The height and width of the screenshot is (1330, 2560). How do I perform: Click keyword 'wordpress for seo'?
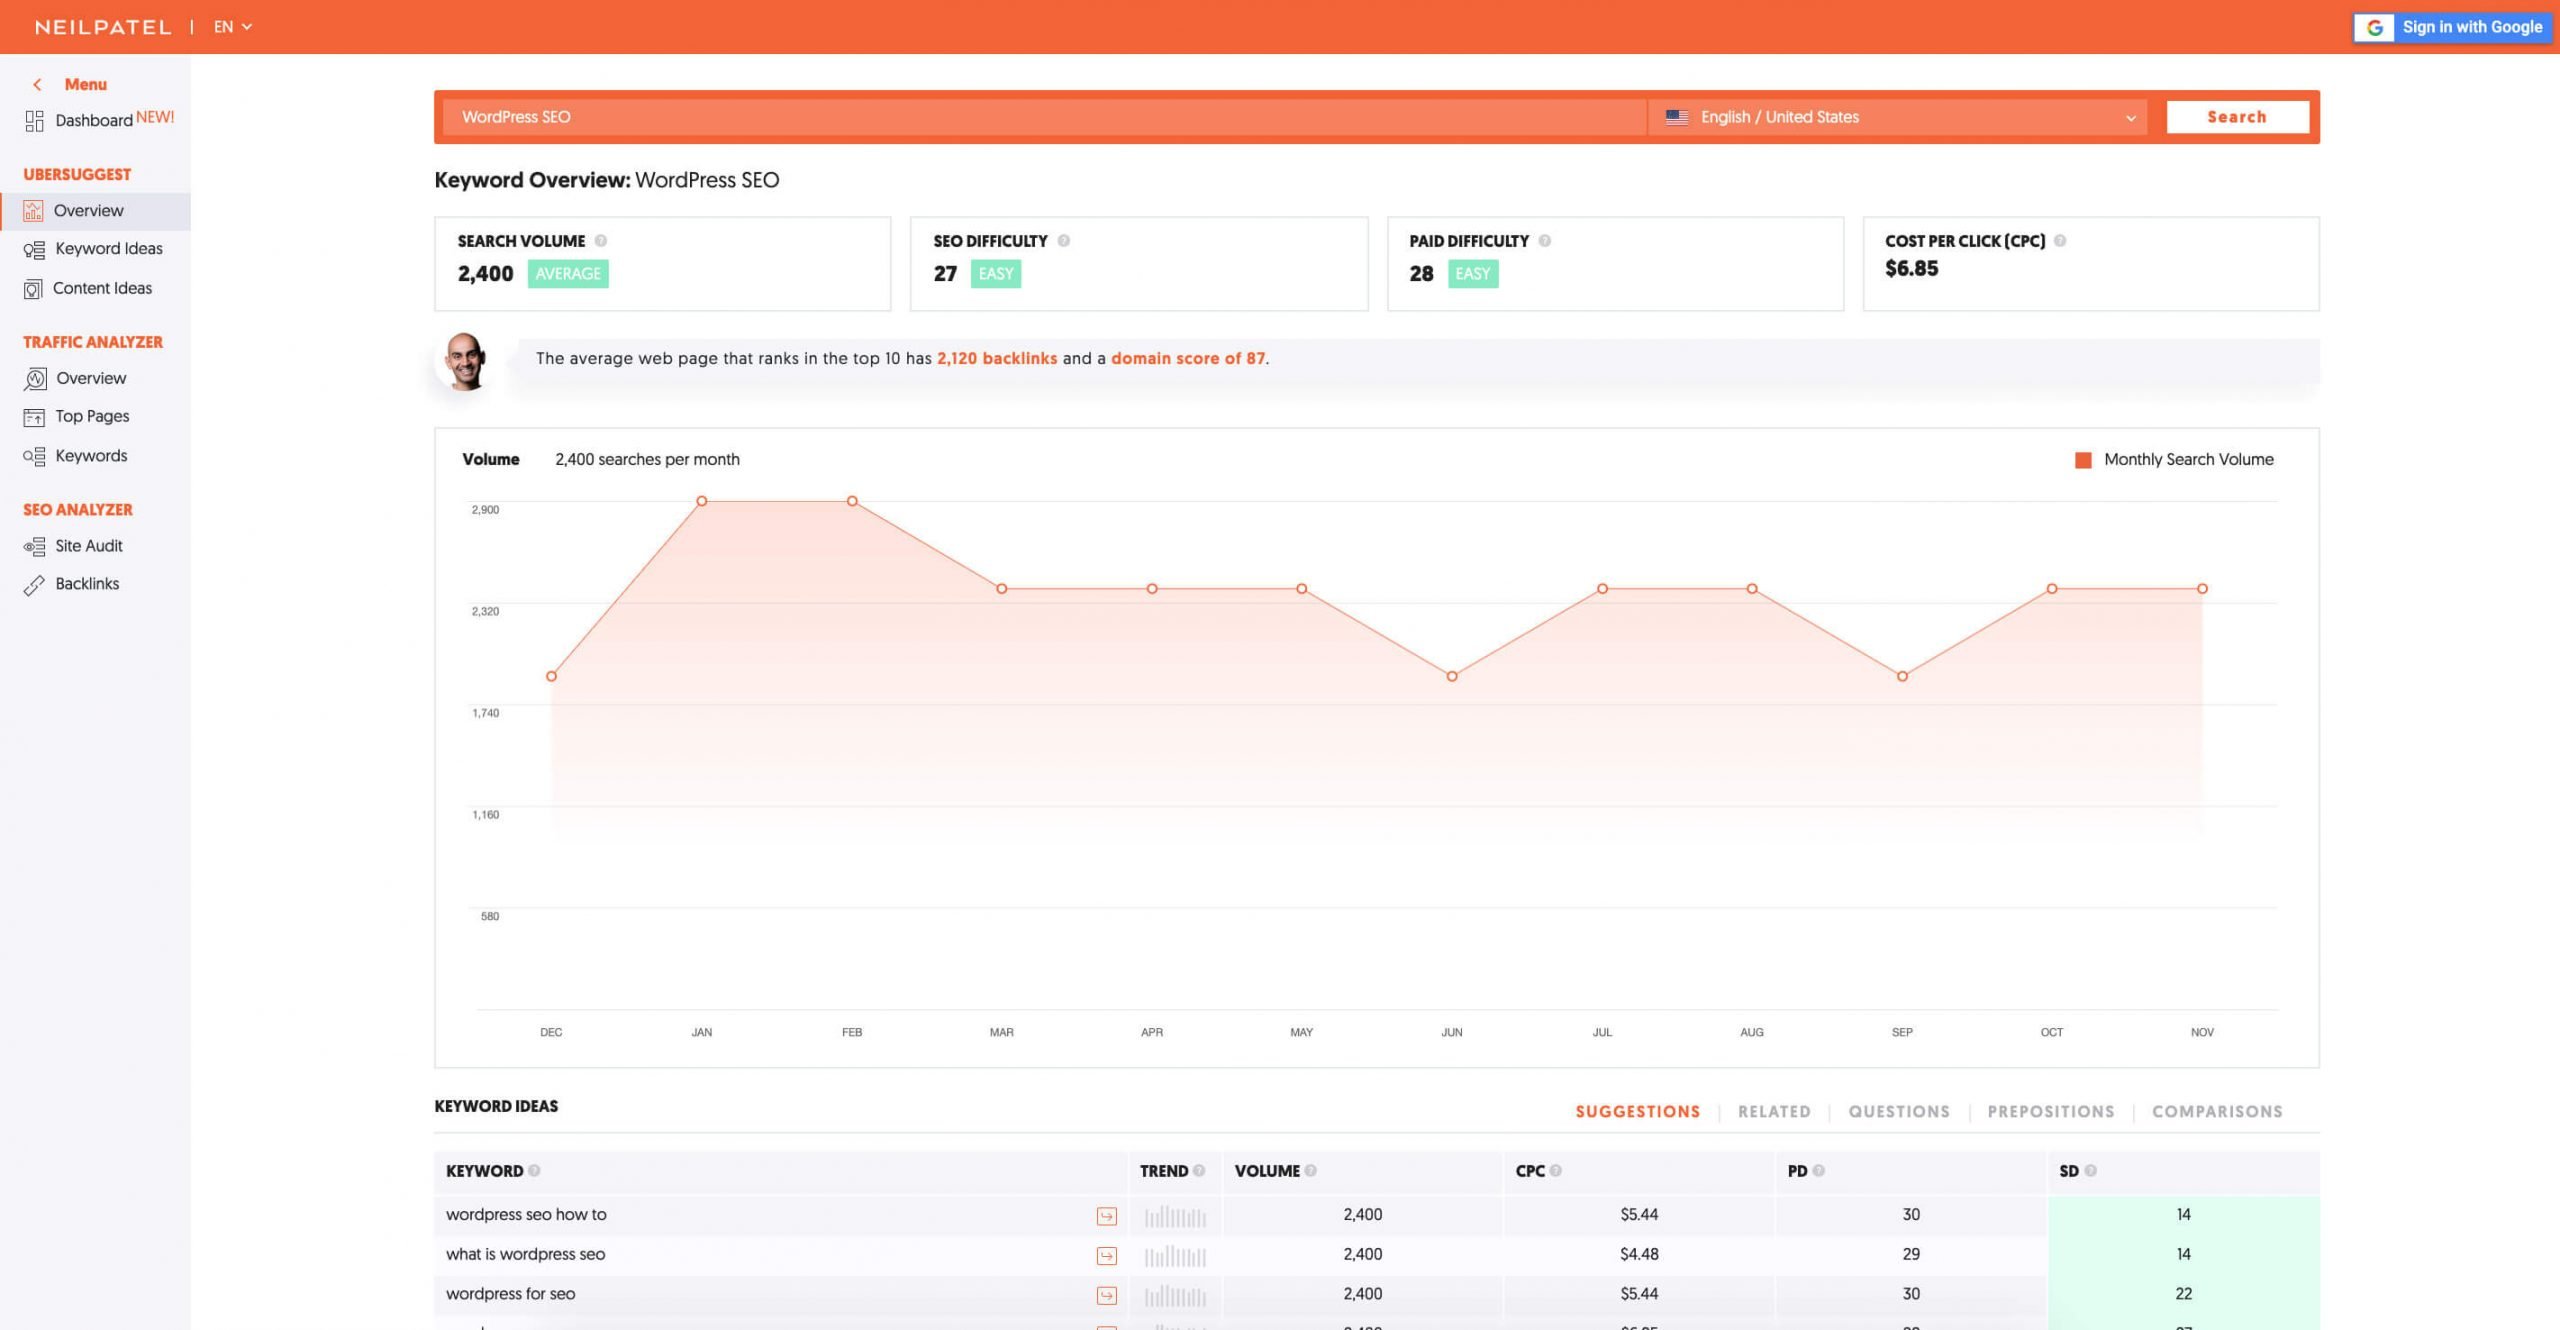pyautogui.click(x=510, y=1294)
